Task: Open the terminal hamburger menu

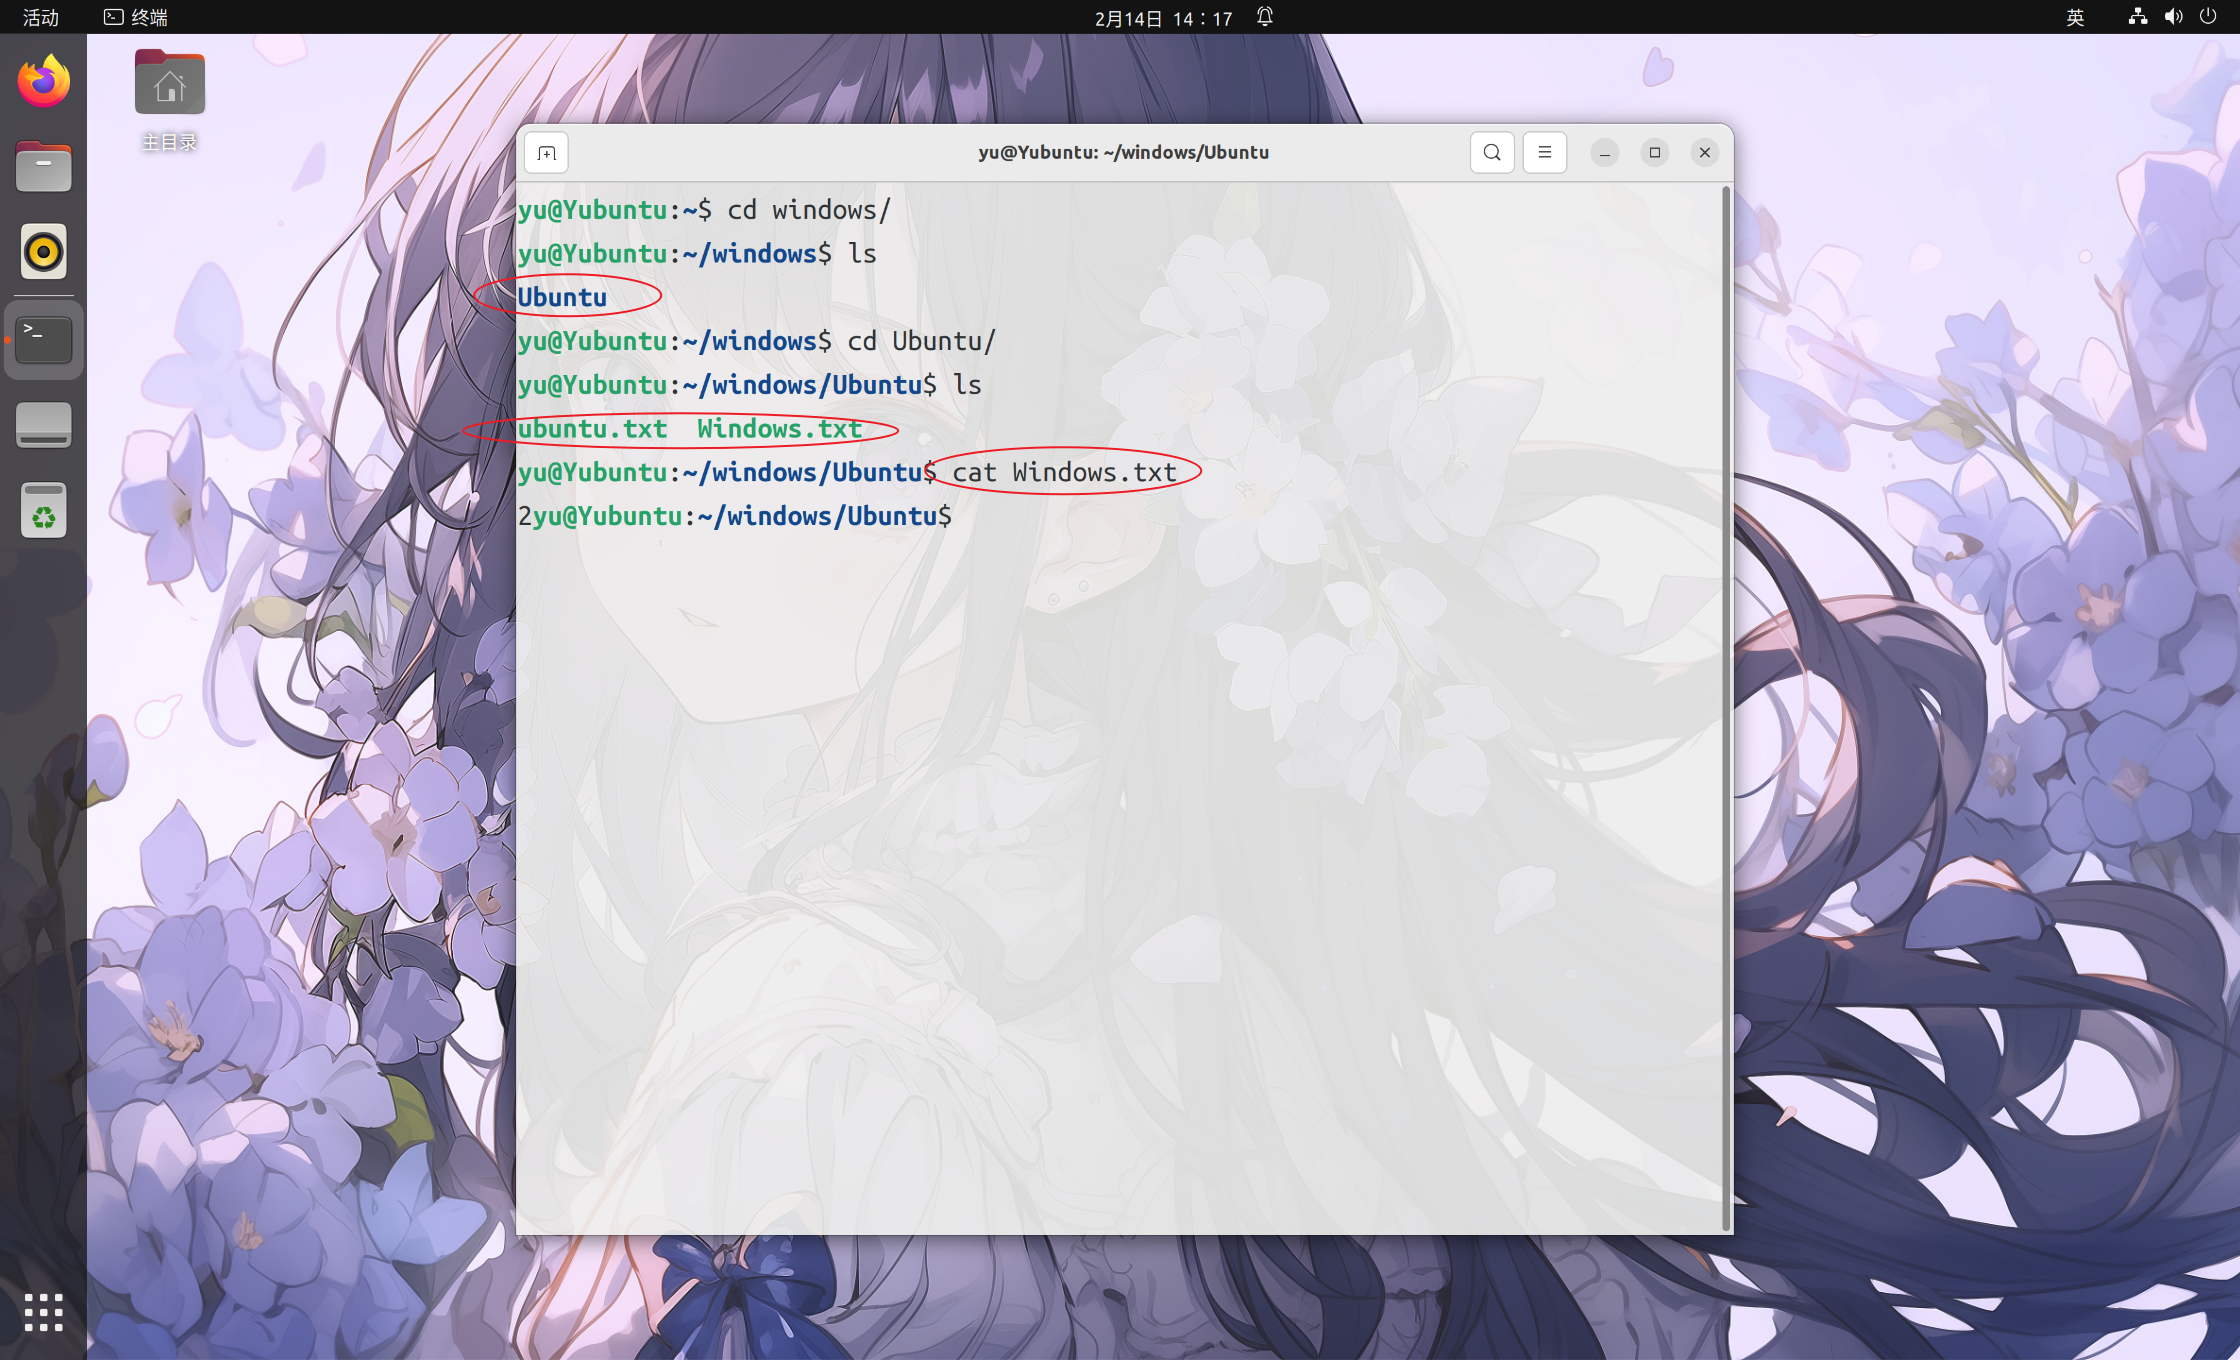Action: tap(1544, 153)
